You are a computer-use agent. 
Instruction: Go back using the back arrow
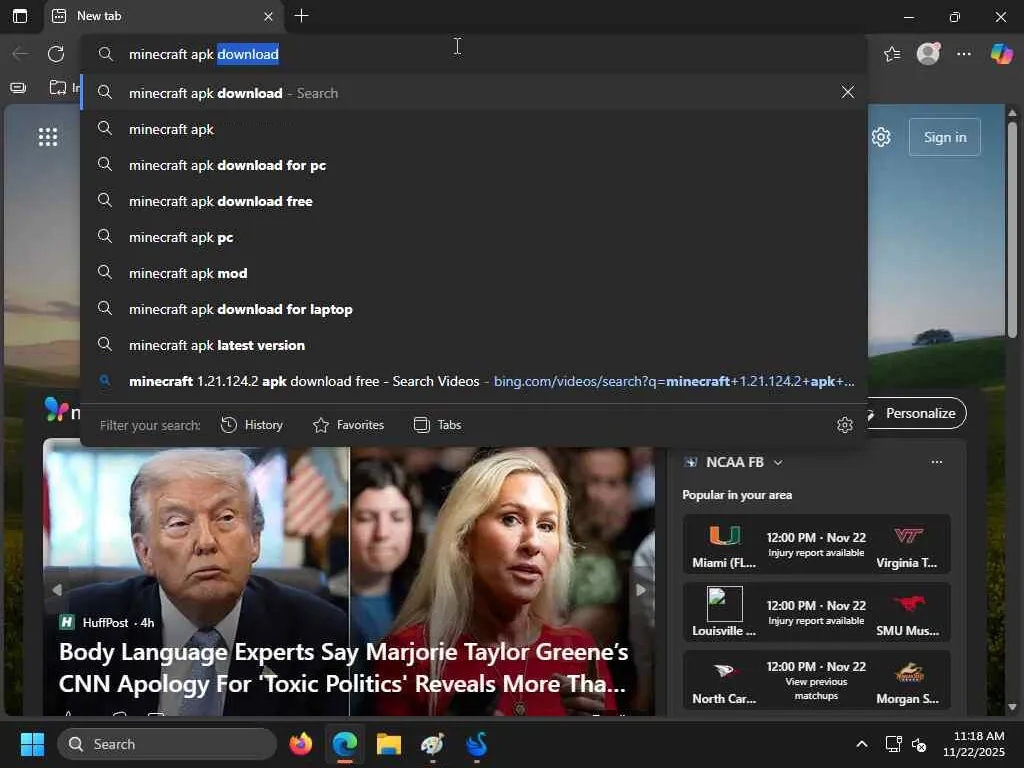click(20, 54)
